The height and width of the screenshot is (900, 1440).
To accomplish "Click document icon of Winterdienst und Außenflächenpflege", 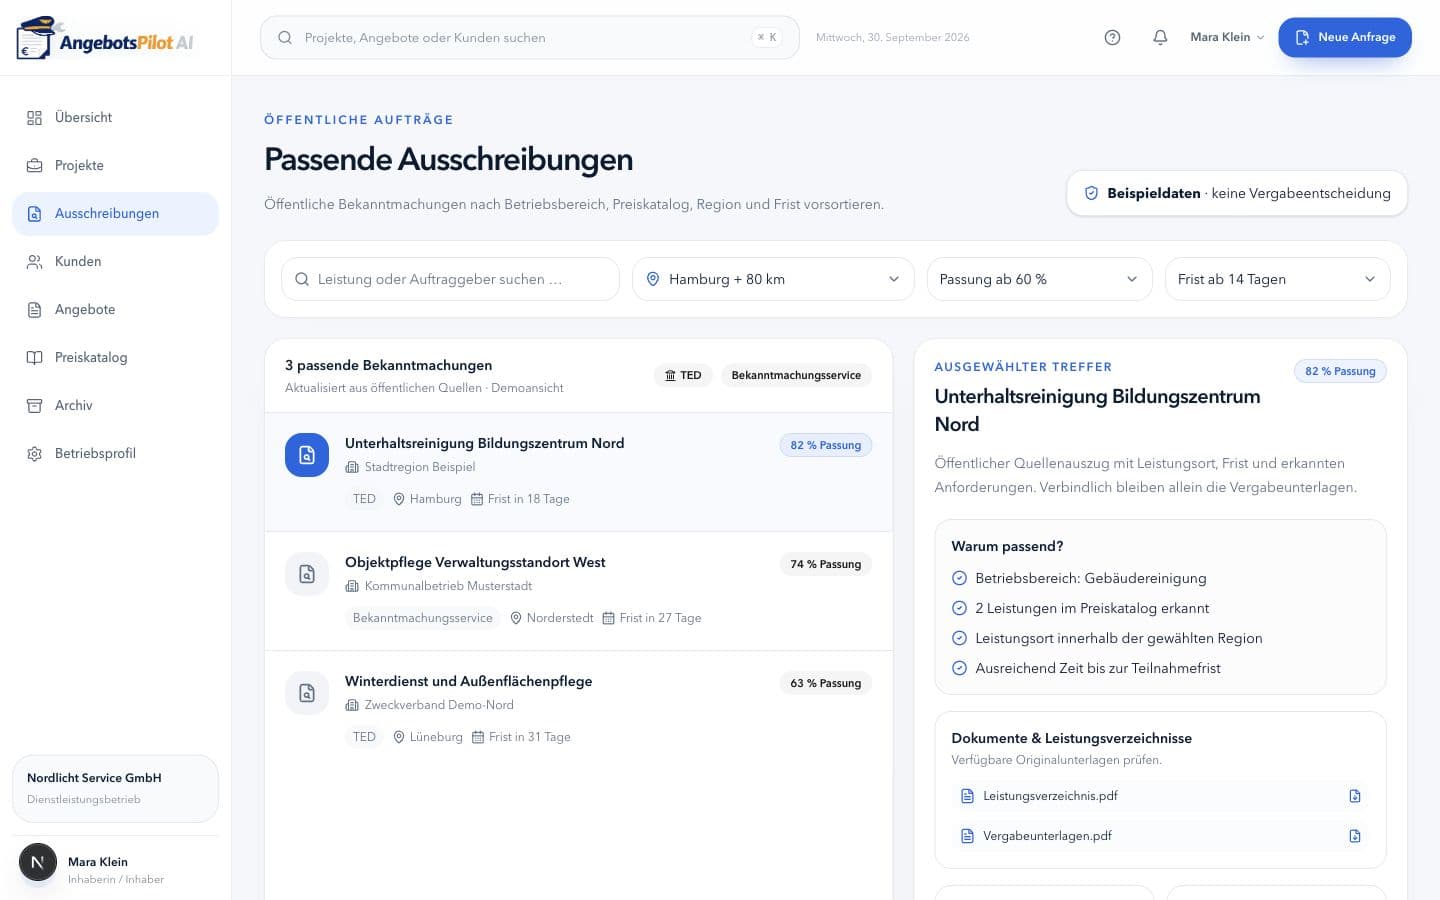I will [x=307, y=693].
